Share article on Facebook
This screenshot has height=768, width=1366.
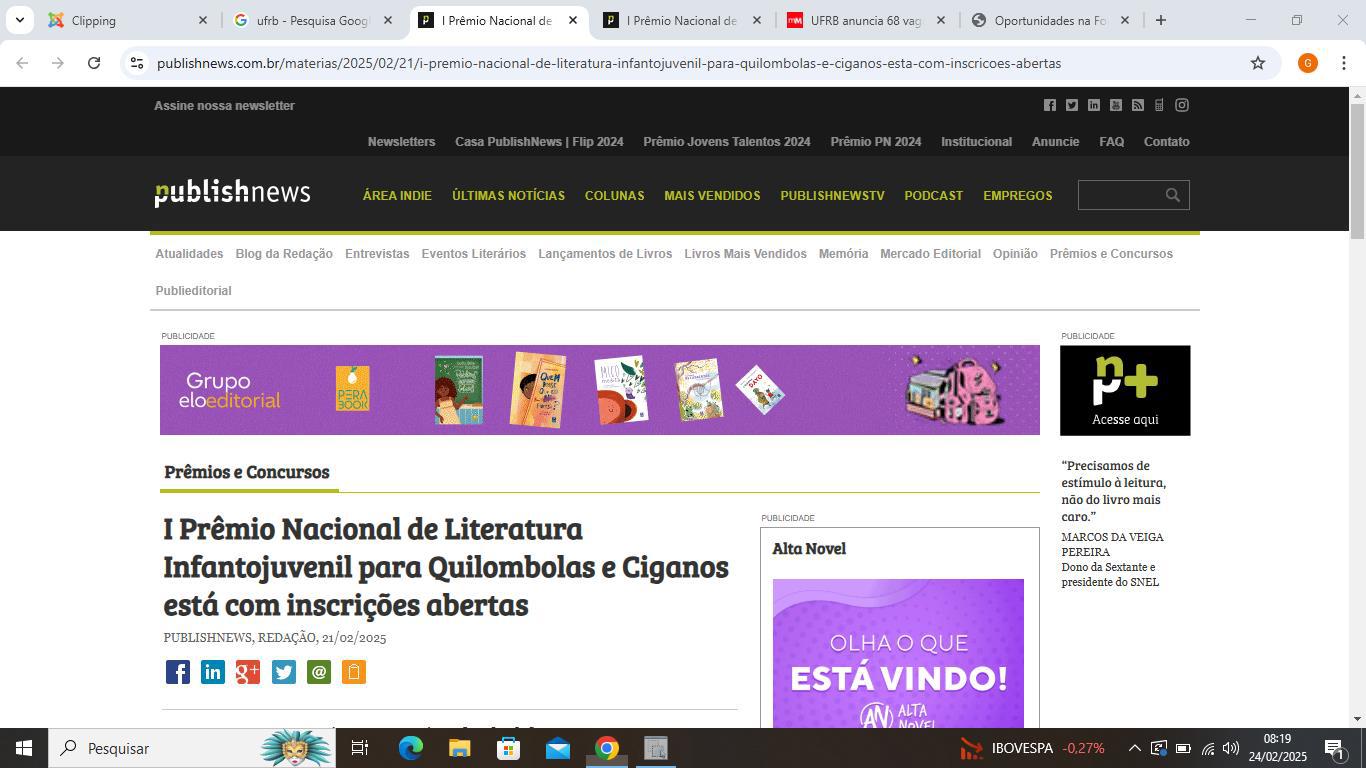[x=178, y=672]
